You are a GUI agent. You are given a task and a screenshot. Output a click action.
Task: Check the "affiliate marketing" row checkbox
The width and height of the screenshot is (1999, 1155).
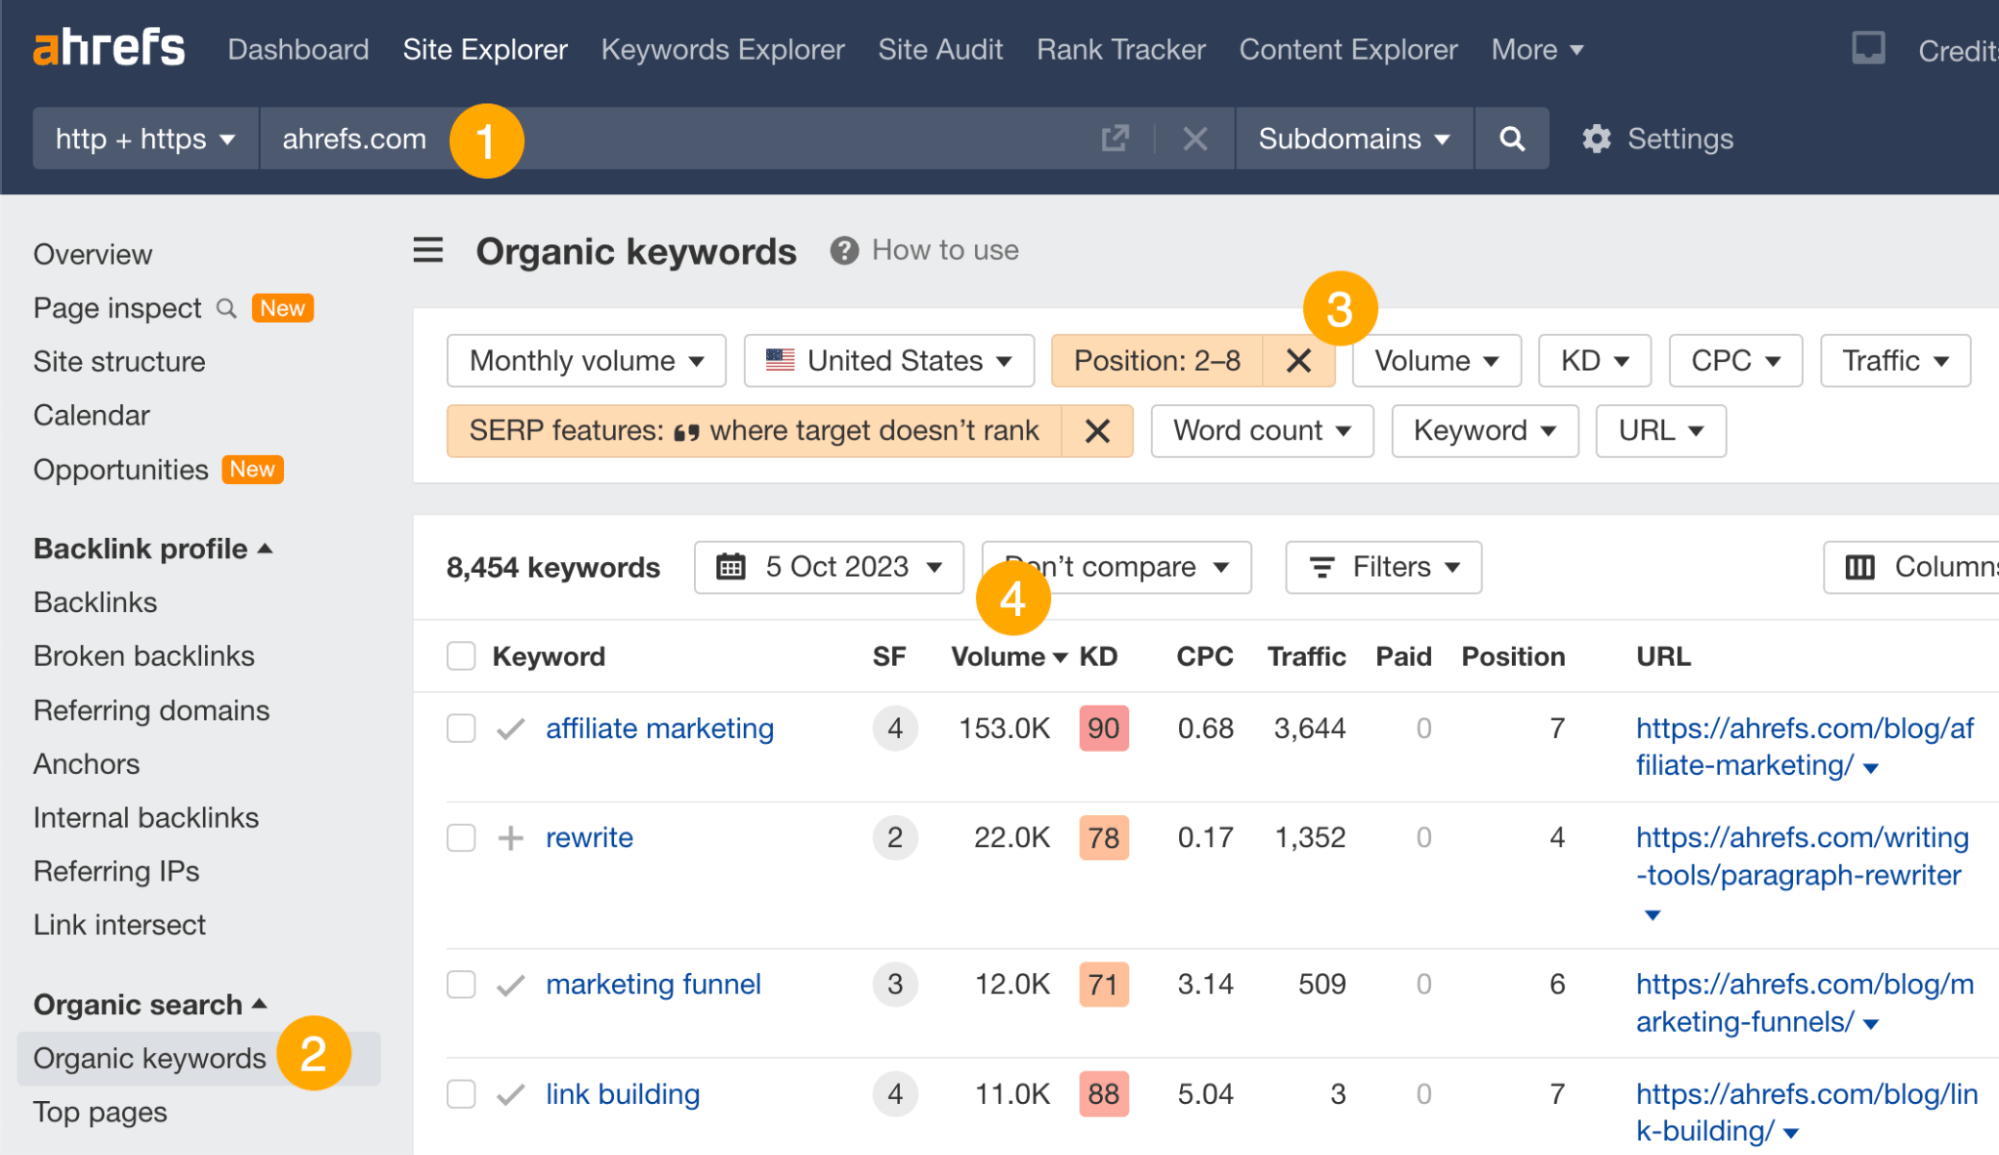coord(460,728)
